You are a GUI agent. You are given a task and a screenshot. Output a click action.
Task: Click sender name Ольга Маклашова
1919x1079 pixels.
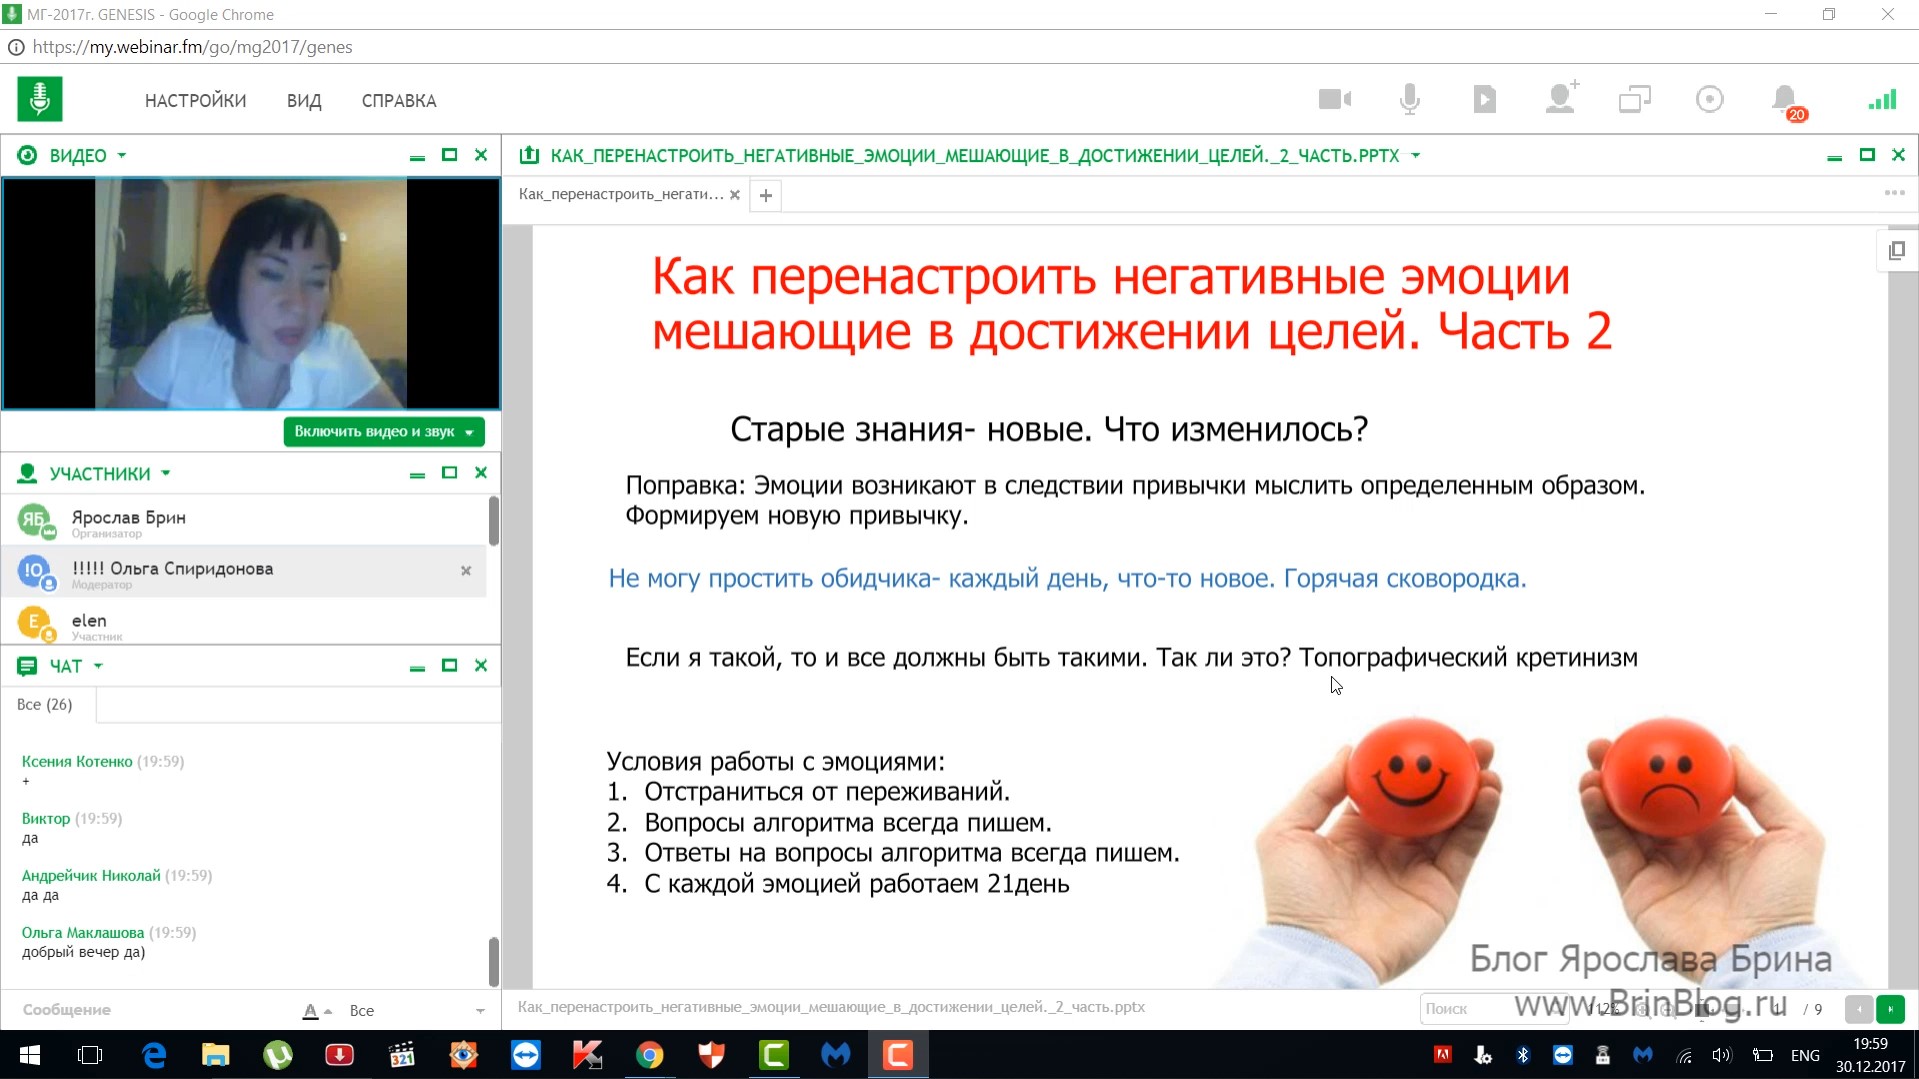(x=83, y=932)
